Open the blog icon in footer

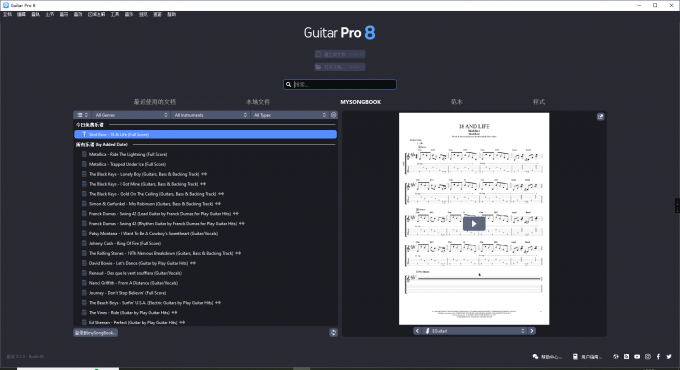626,357
